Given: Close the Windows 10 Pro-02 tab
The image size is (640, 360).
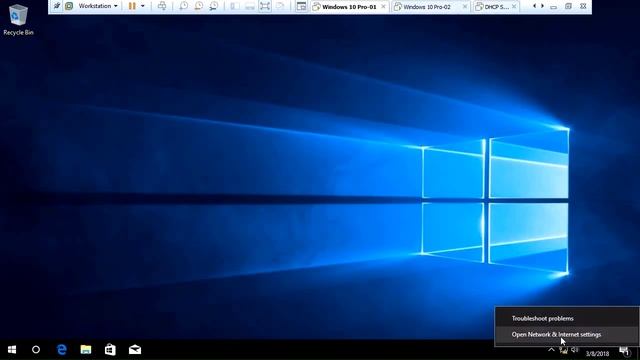Looking at the screenshot, I should pos(465,7).
